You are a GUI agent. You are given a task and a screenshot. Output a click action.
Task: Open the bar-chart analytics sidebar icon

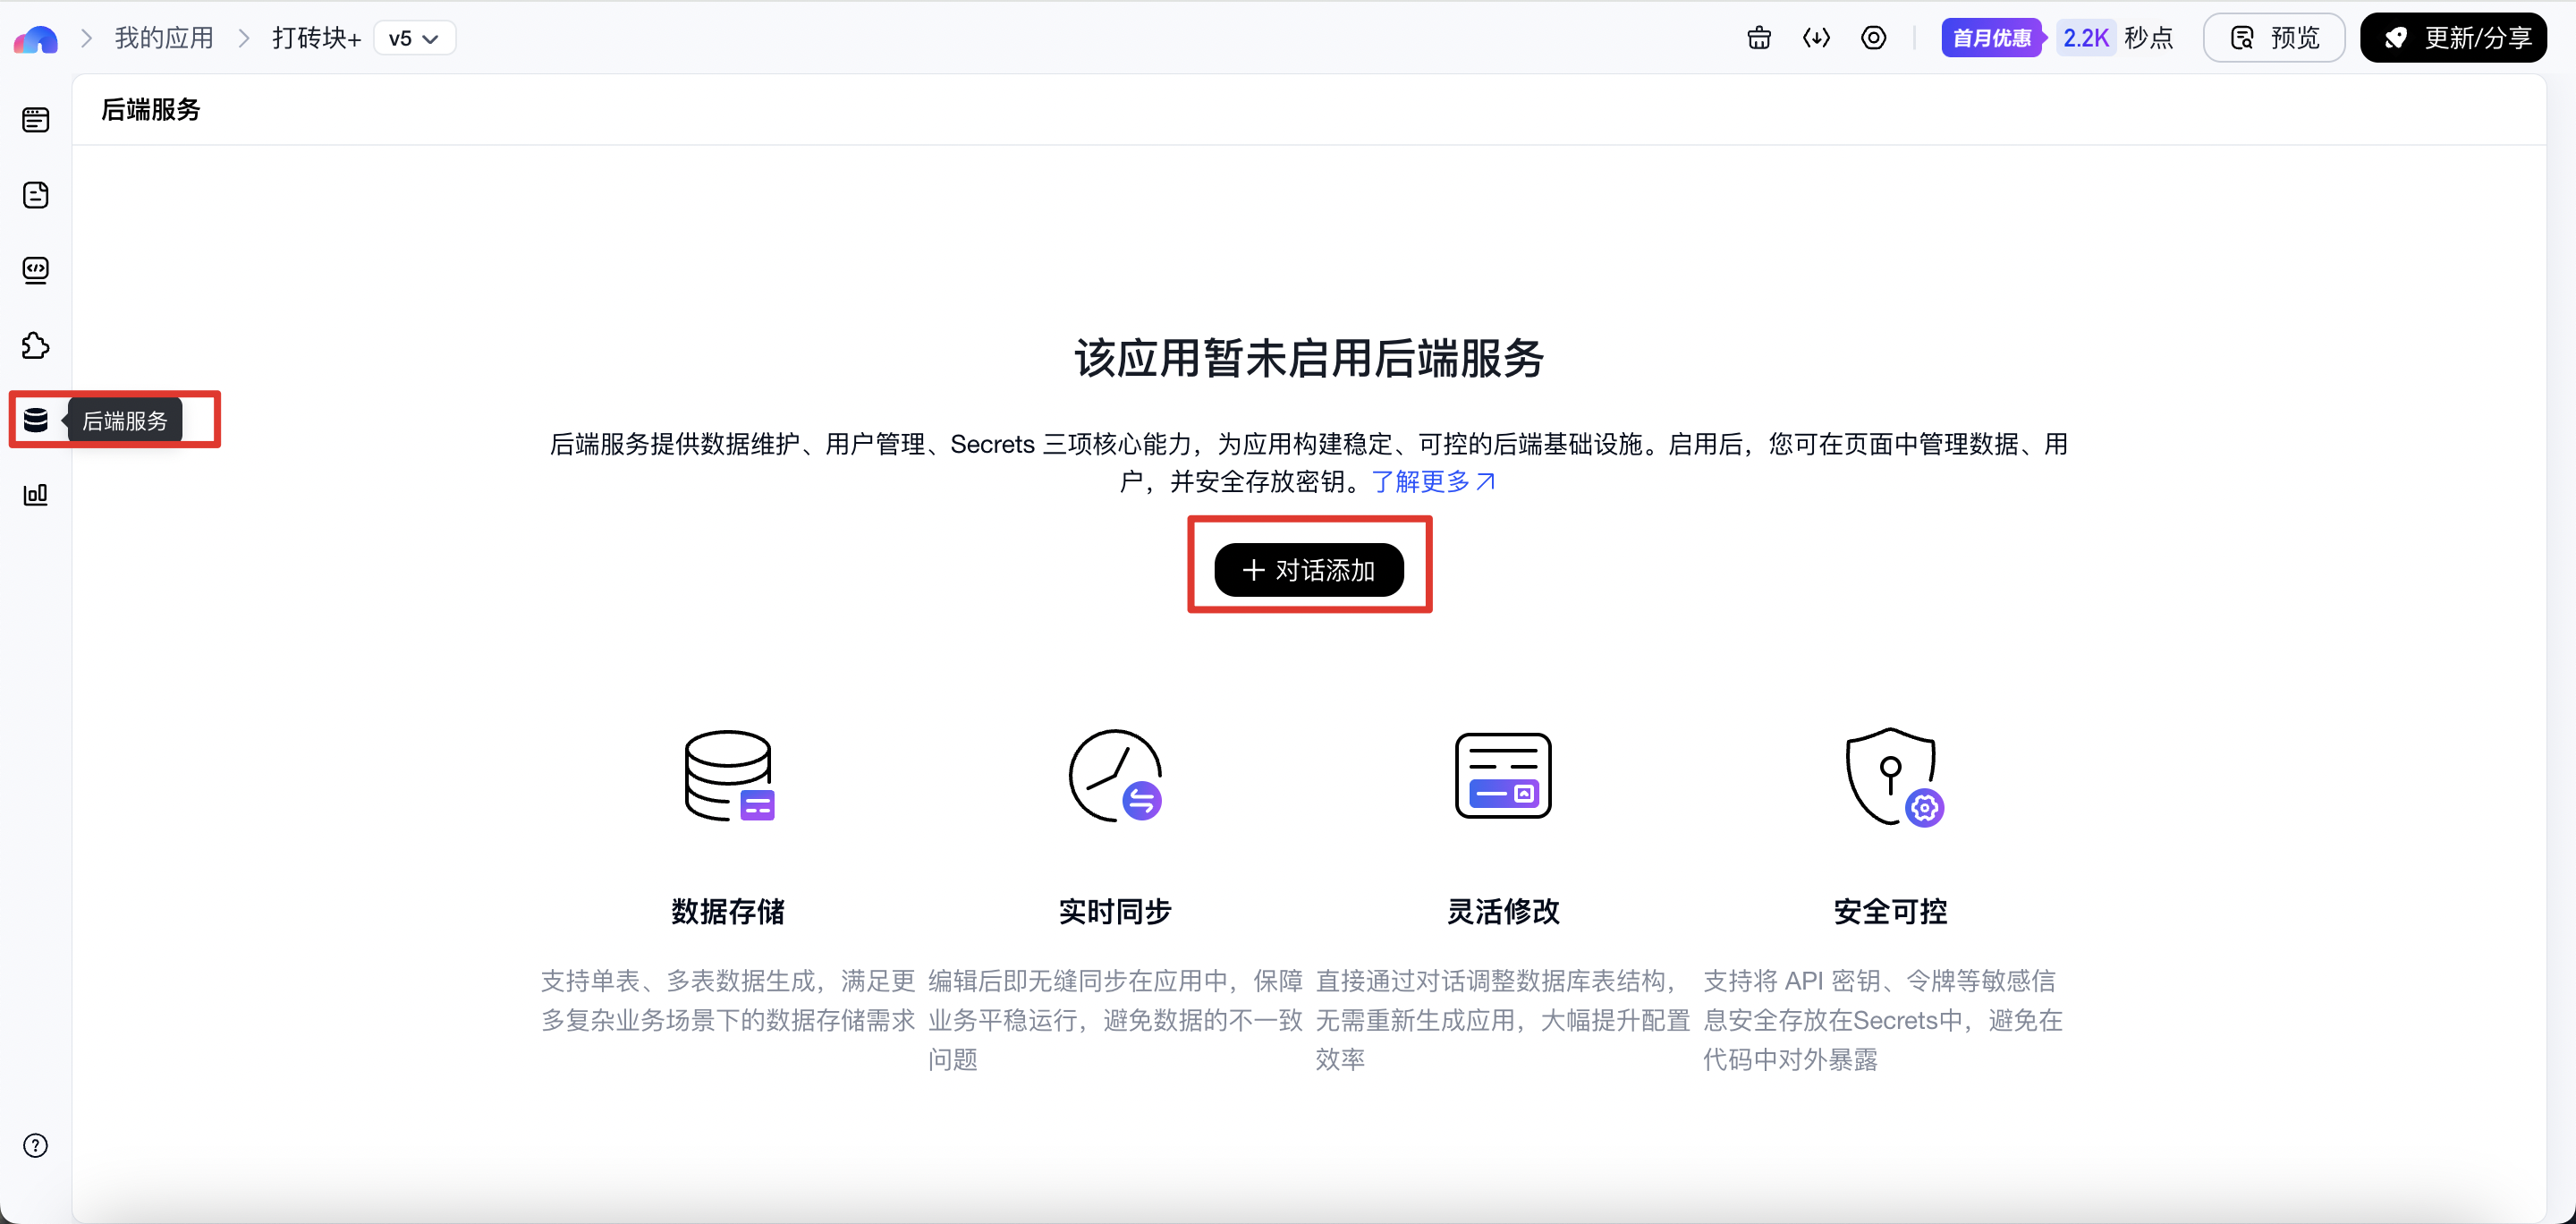(36, 495)
